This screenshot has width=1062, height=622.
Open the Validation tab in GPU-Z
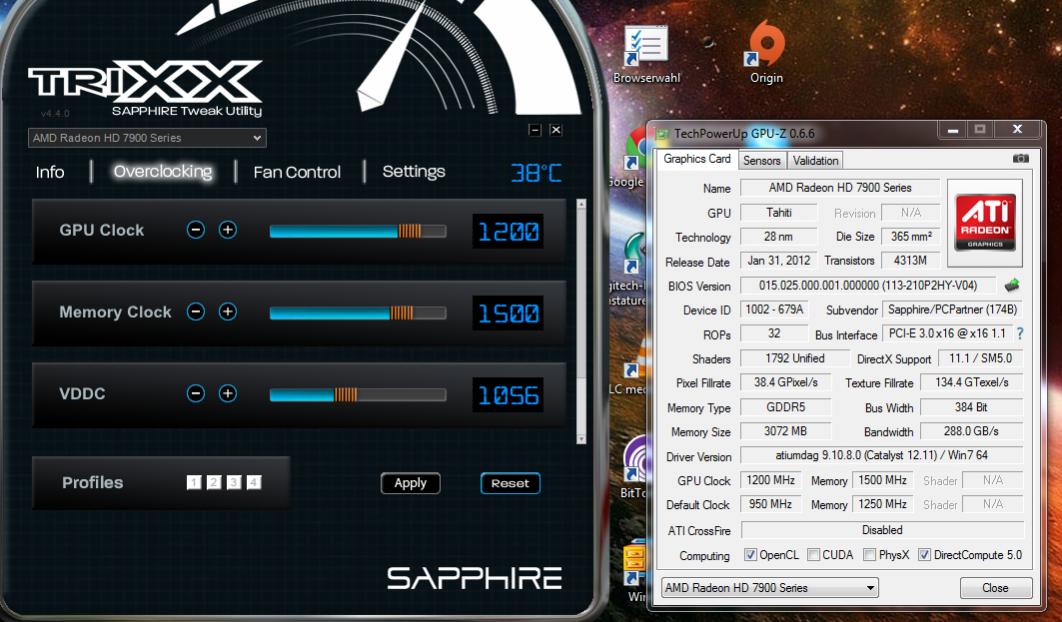pos(815,161)
